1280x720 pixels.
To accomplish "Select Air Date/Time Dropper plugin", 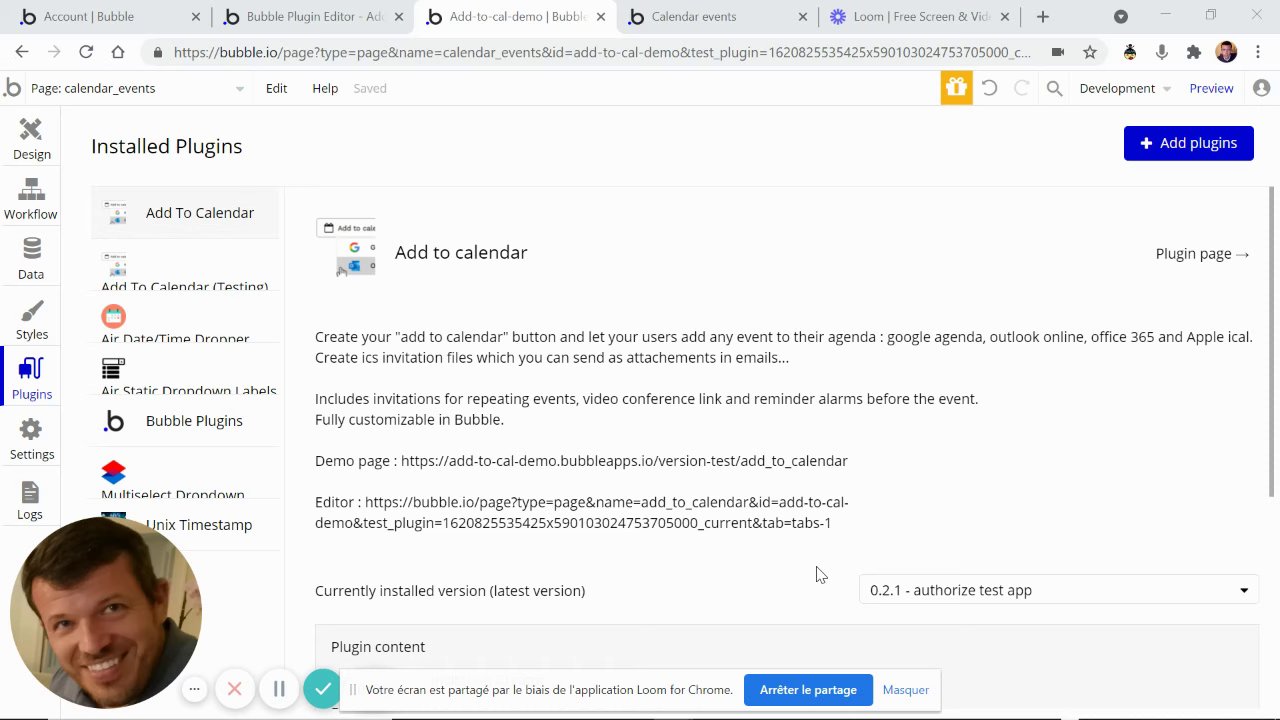I will [186, 317].
